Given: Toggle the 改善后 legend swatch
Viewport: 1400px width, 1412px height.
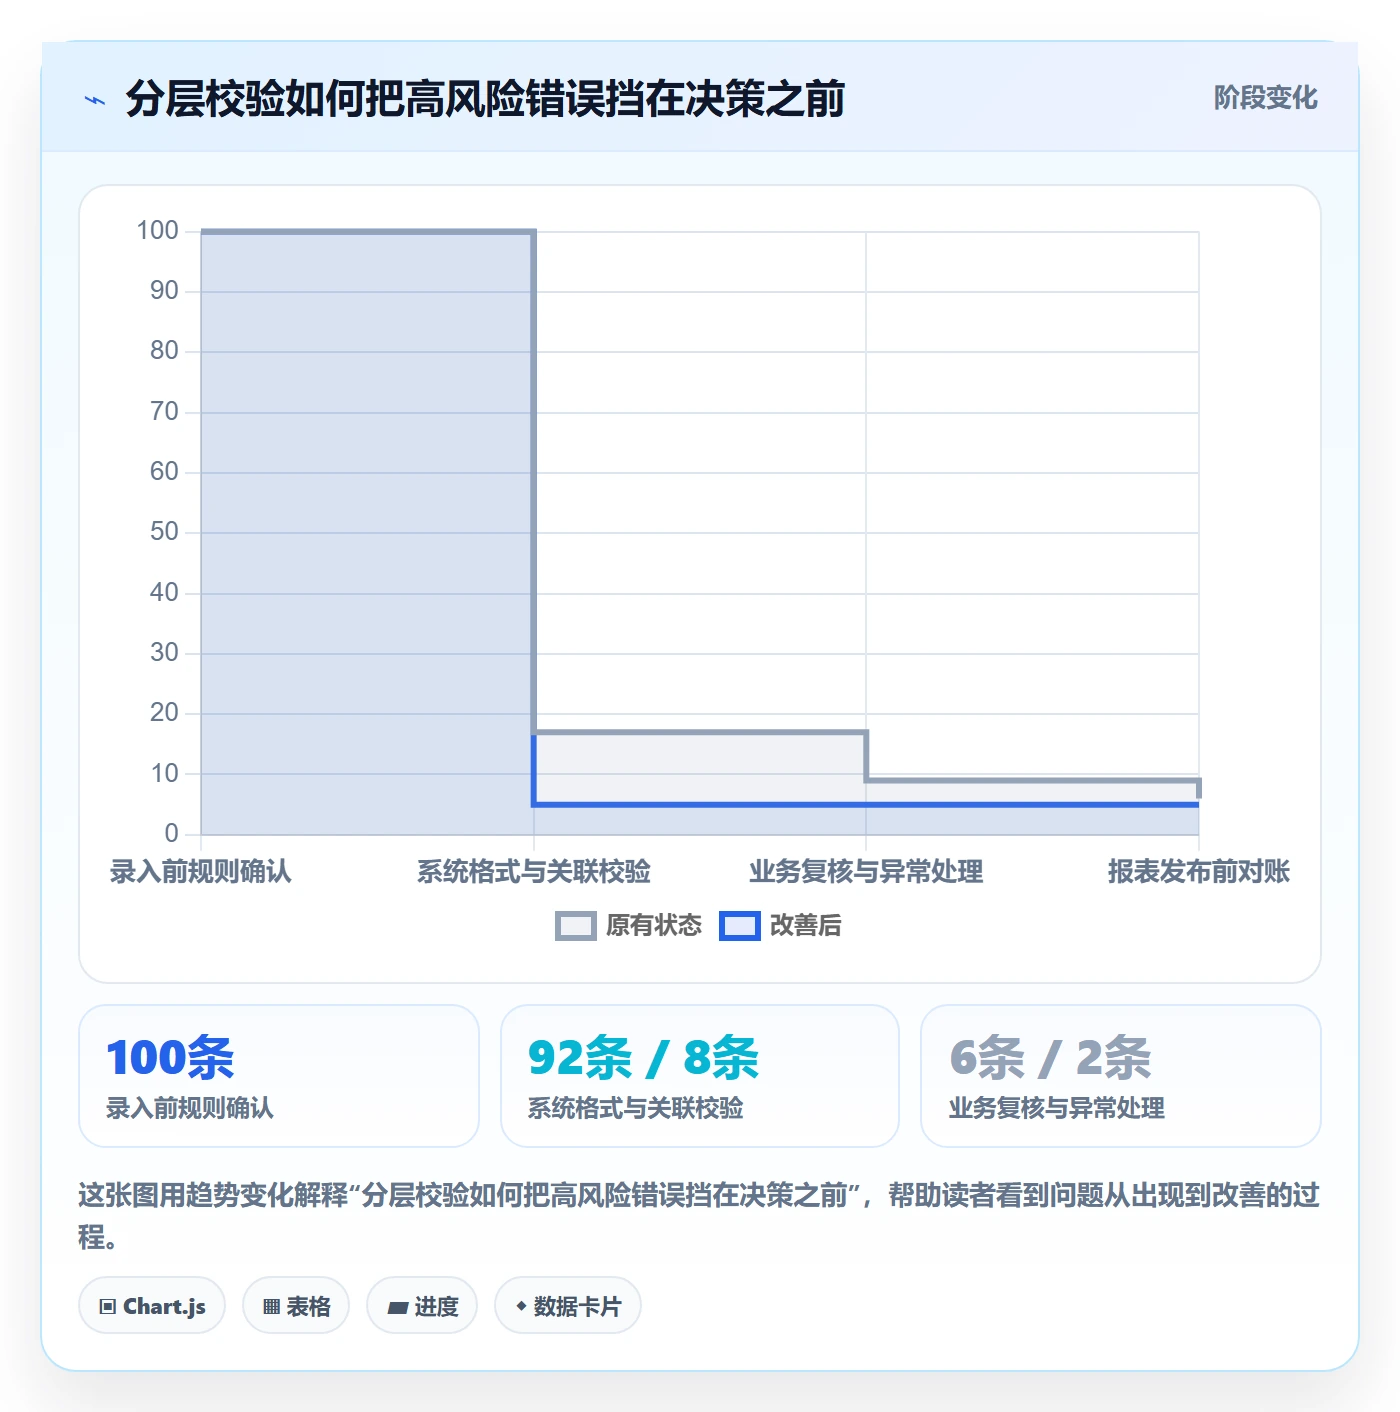Looking at the screenshot, I should pos(740,926).
